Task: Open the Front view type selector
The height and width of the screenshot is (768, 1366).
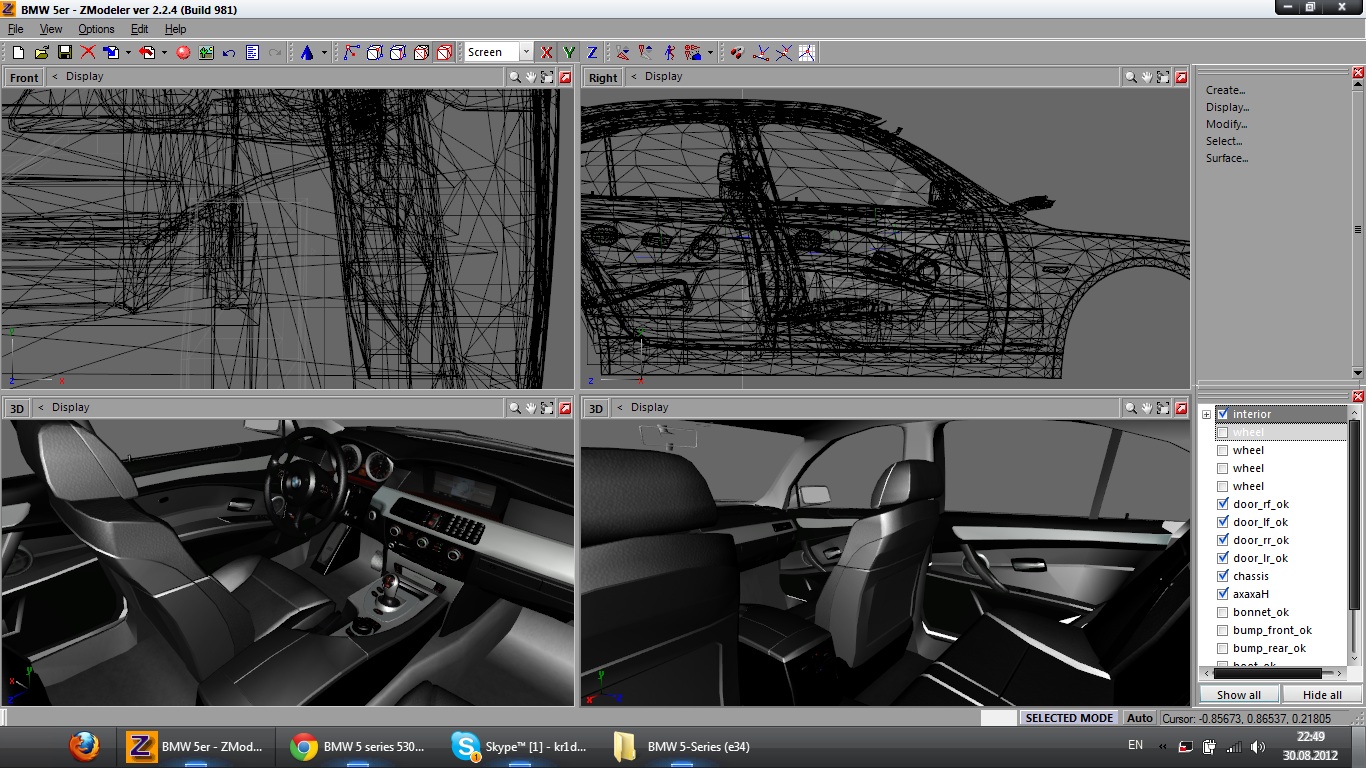Action: pos(23,77)
